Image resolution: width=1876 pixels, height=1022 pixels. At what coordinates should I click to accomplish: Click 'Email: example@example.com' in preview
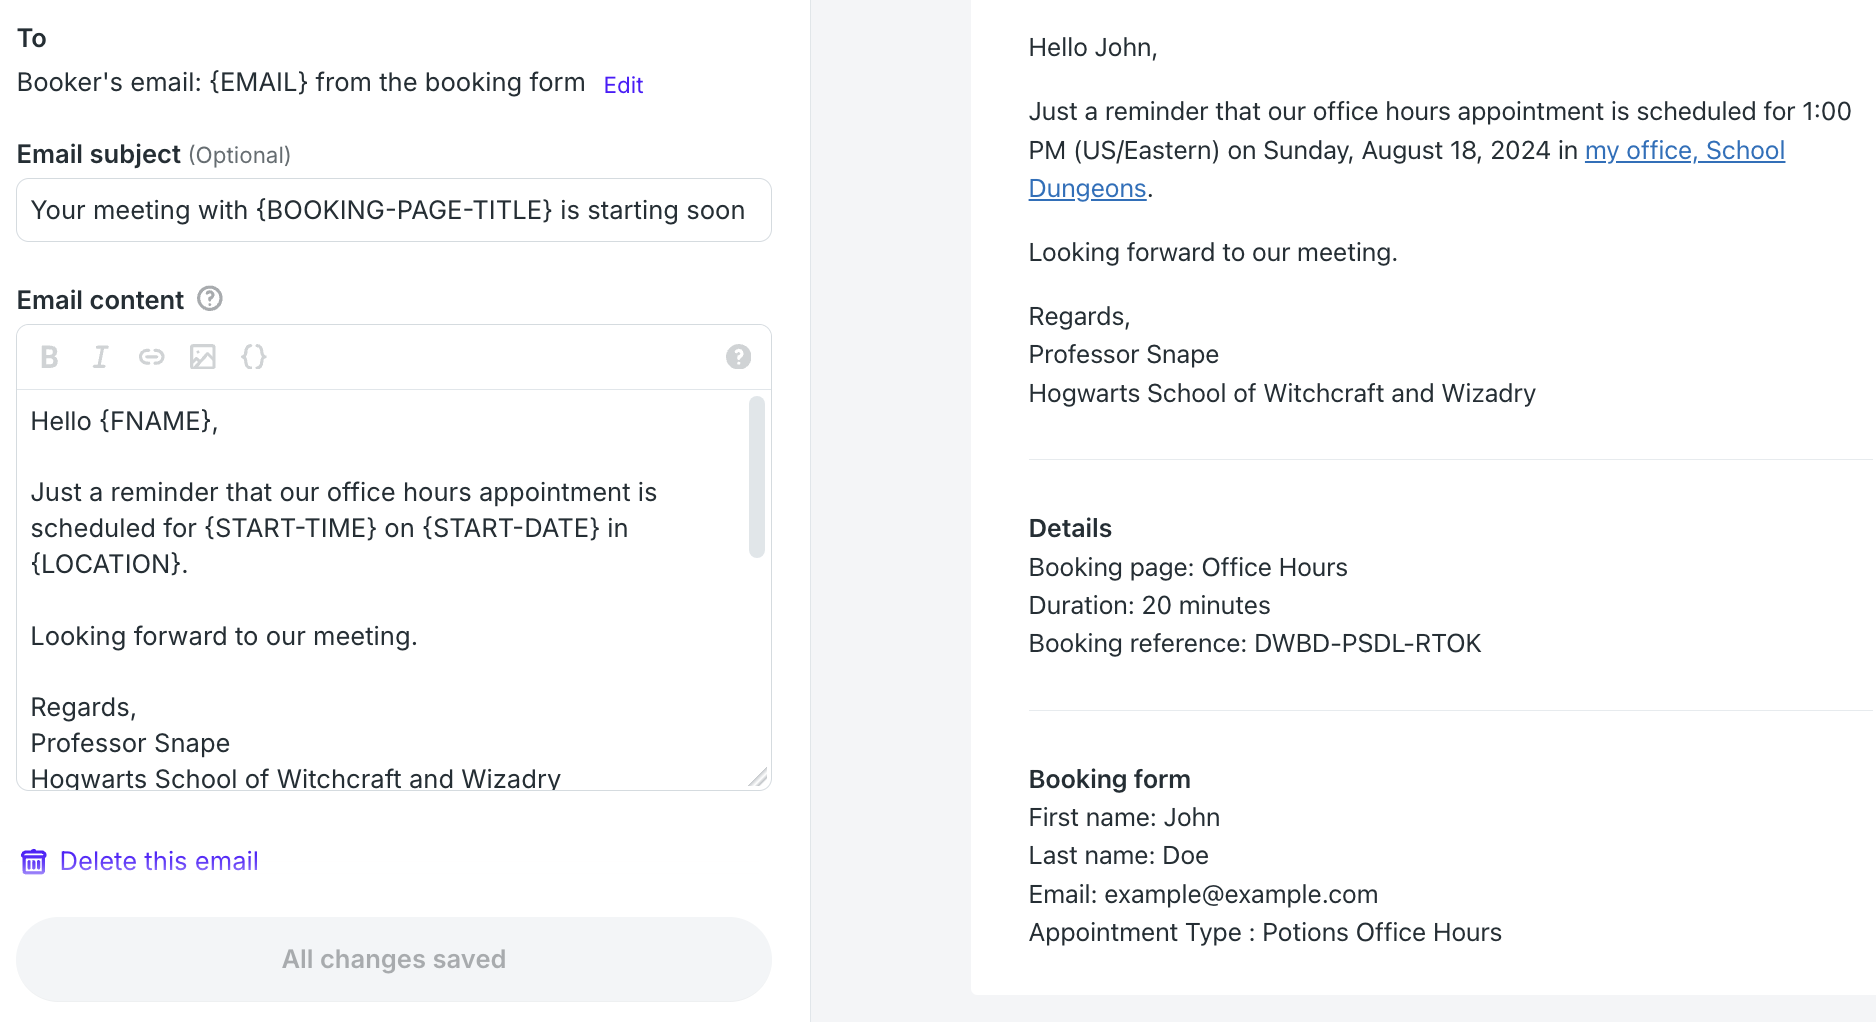pos(1203,894)
